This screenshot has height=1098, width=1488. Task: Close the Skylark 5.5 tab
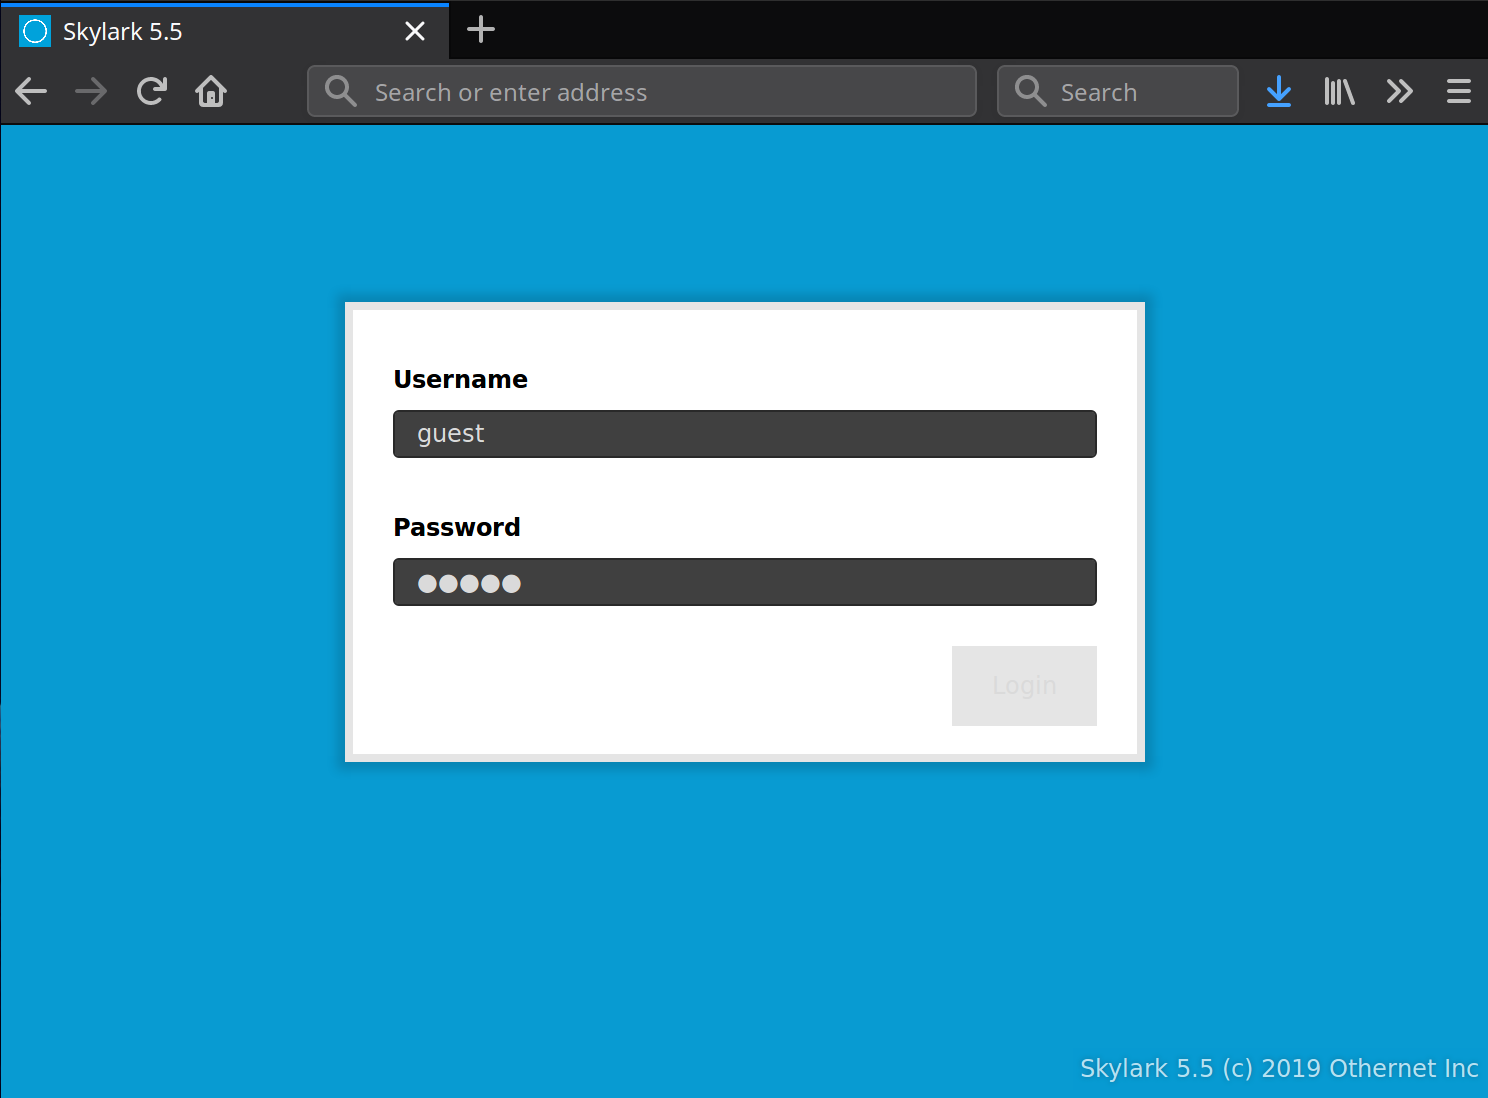coord(415,32)
